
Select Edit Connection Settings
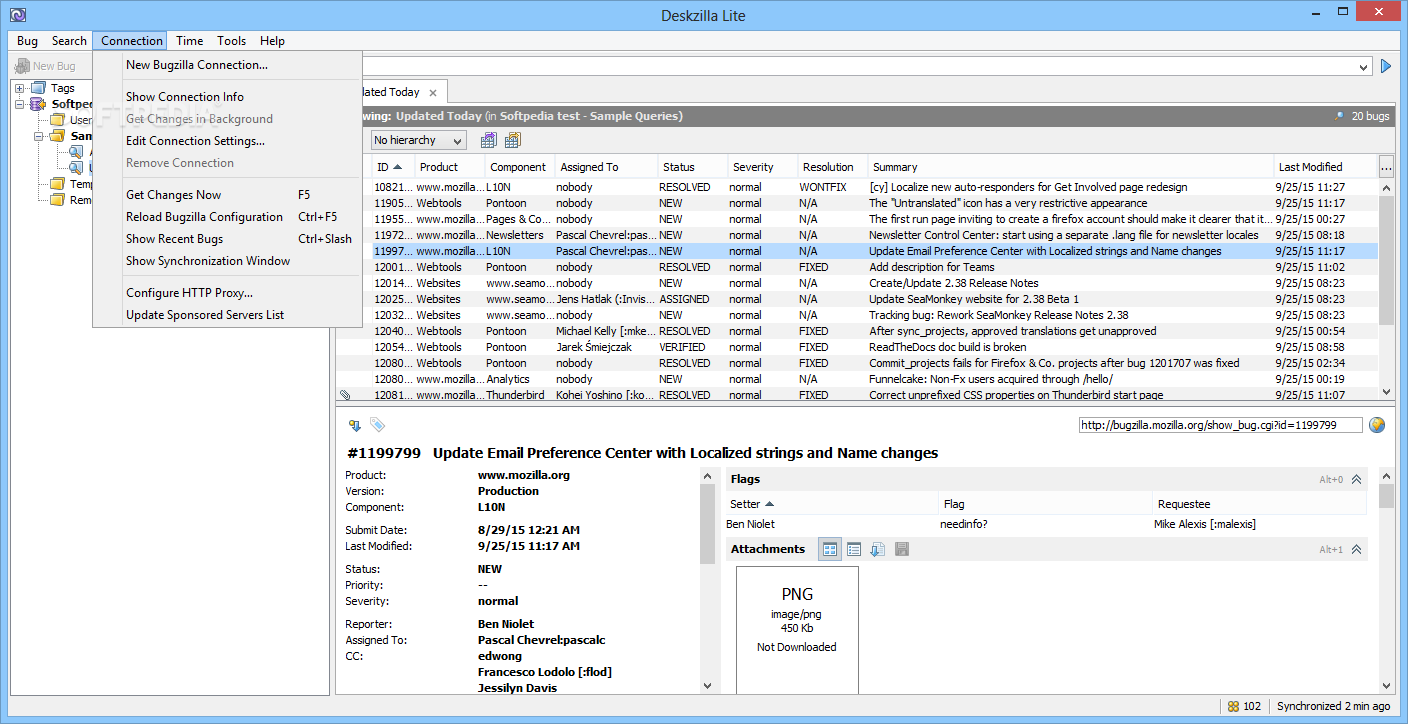click(x=227, y=141)
